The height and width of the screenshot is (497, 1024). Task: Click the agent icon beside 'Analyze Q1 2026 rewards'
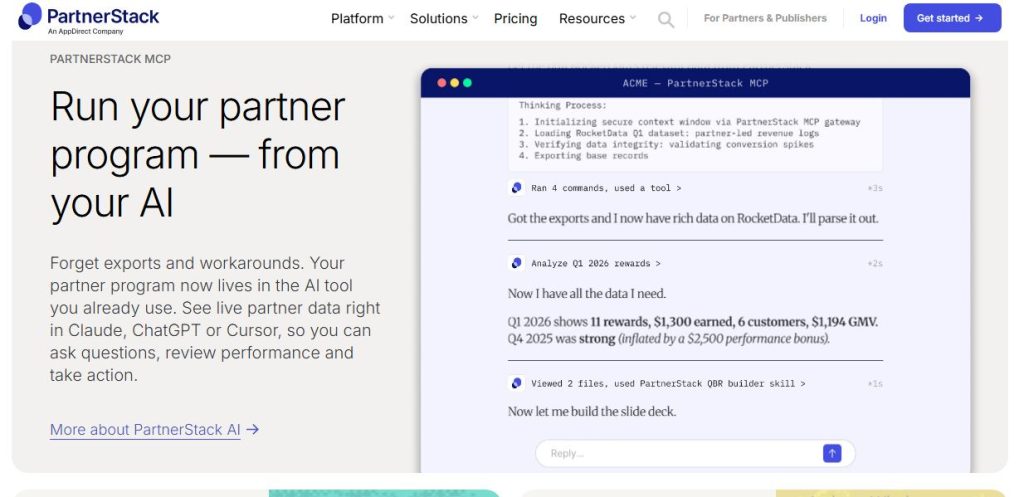click(516, 263)
